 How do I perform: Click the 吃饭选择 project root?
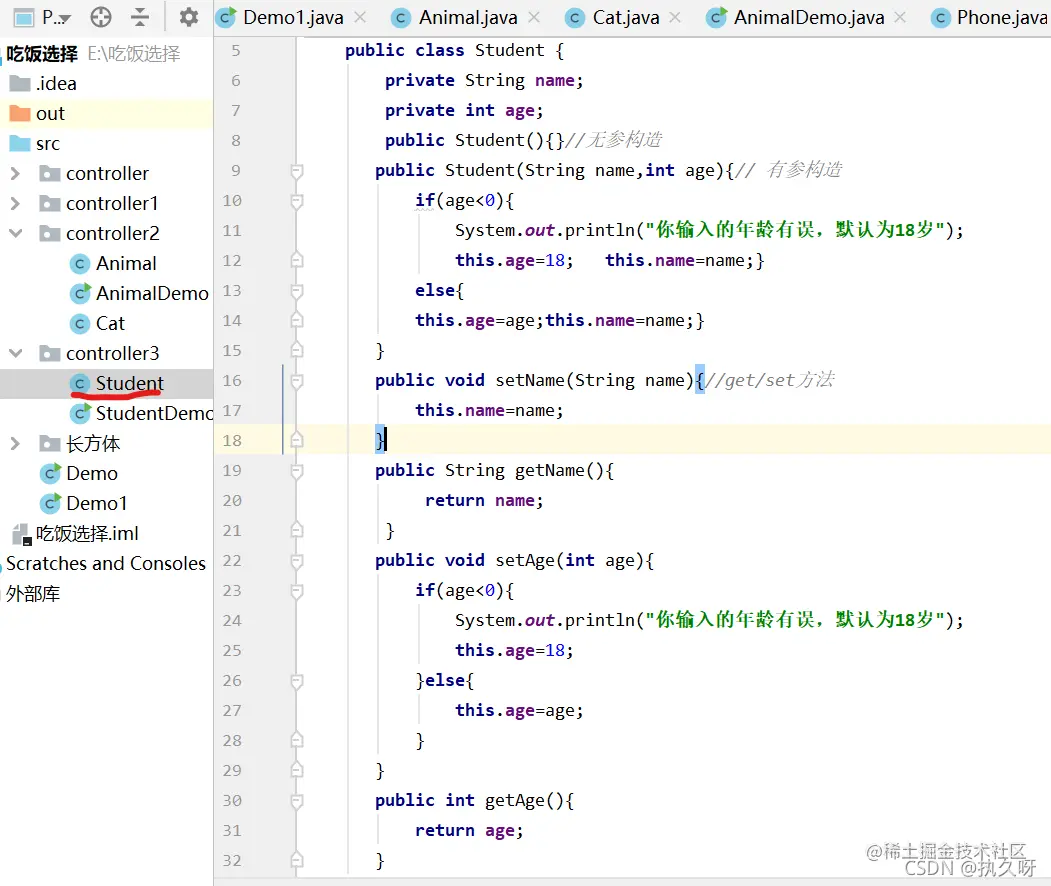[42, 54]
